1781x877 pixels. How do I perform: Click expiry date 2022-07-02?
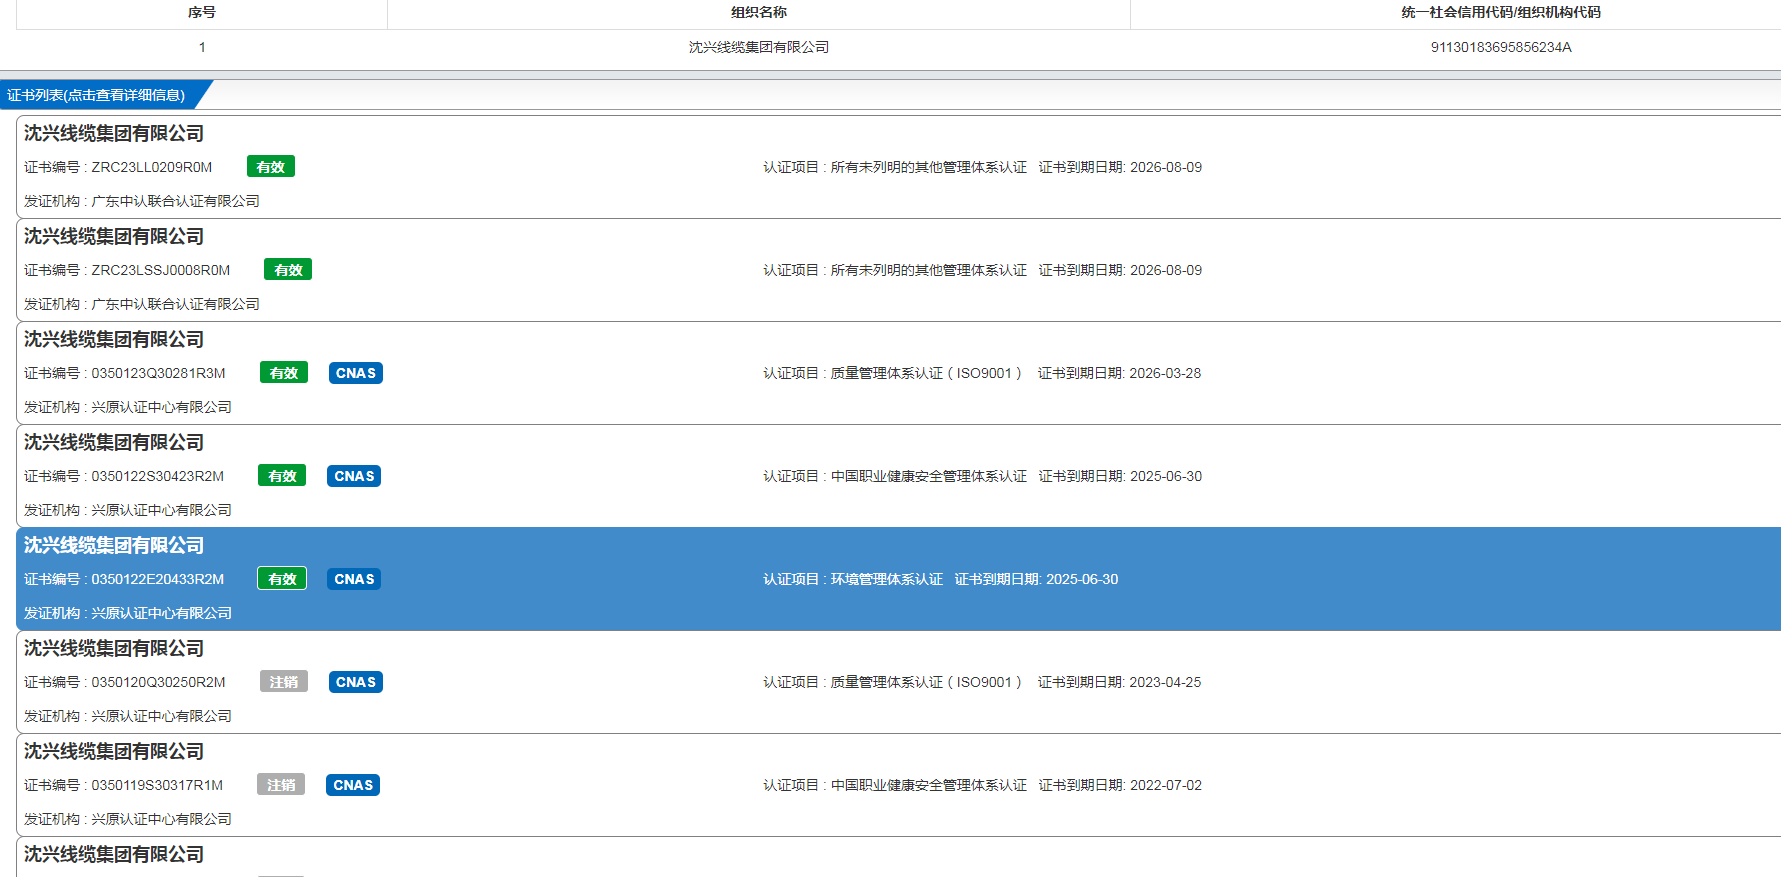point(1166,785)
